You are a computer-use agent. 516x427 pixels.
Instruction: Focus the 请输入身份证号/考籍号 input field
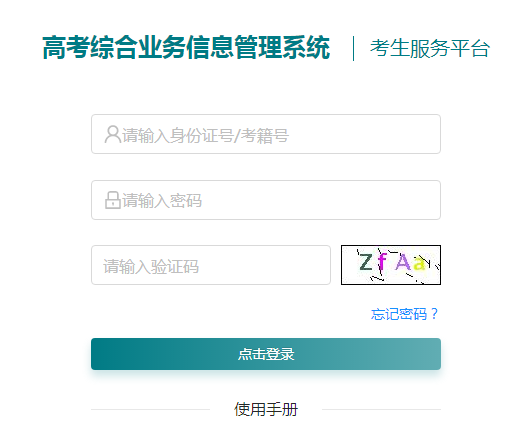click(266, 134)
